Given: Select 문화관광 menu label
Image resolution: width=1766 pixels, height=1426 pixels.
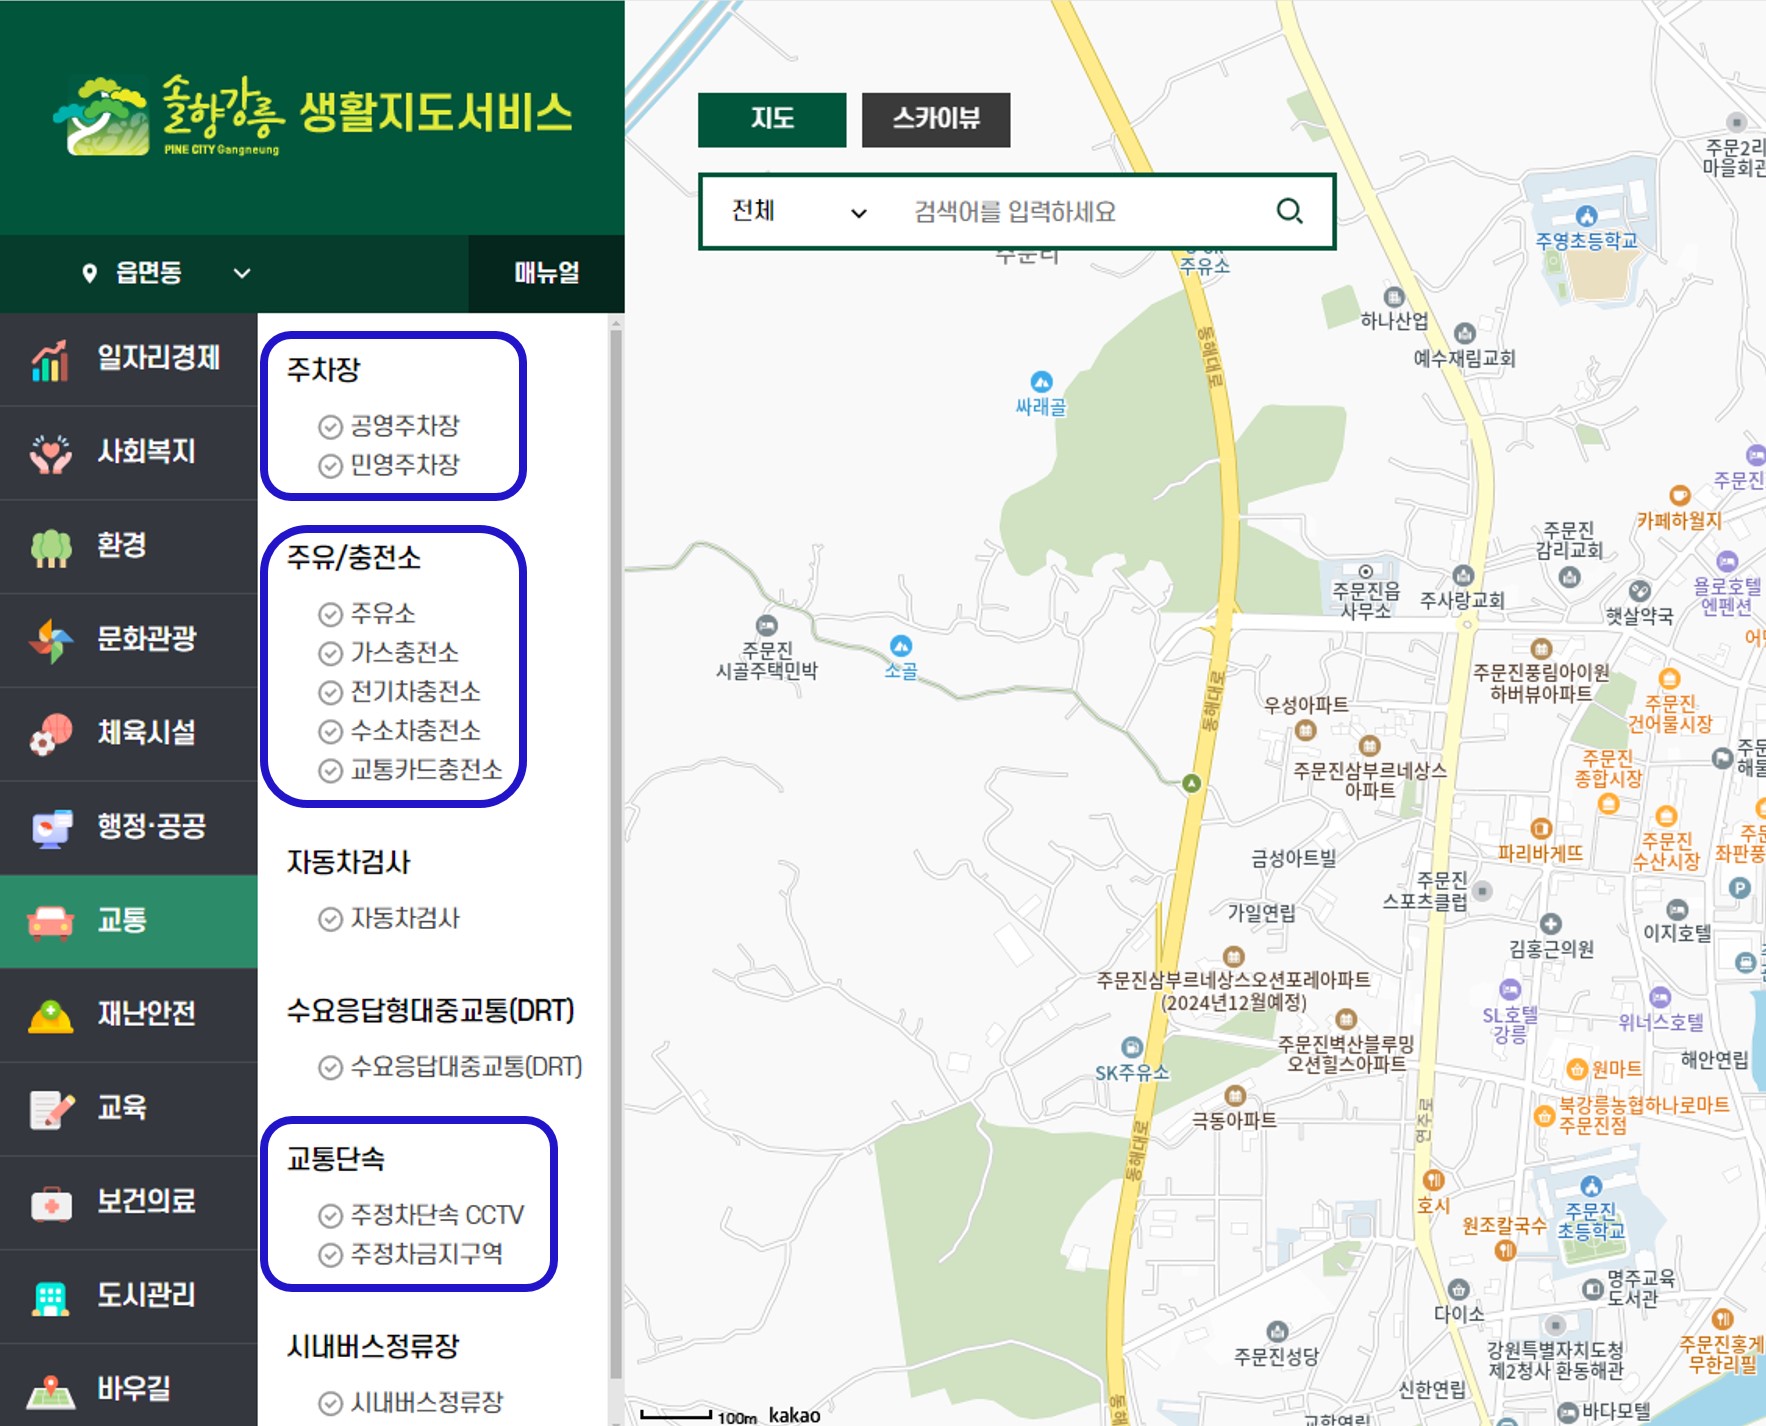Looking at the screenshot, I should pyautogui.click(x=146, y=639).
